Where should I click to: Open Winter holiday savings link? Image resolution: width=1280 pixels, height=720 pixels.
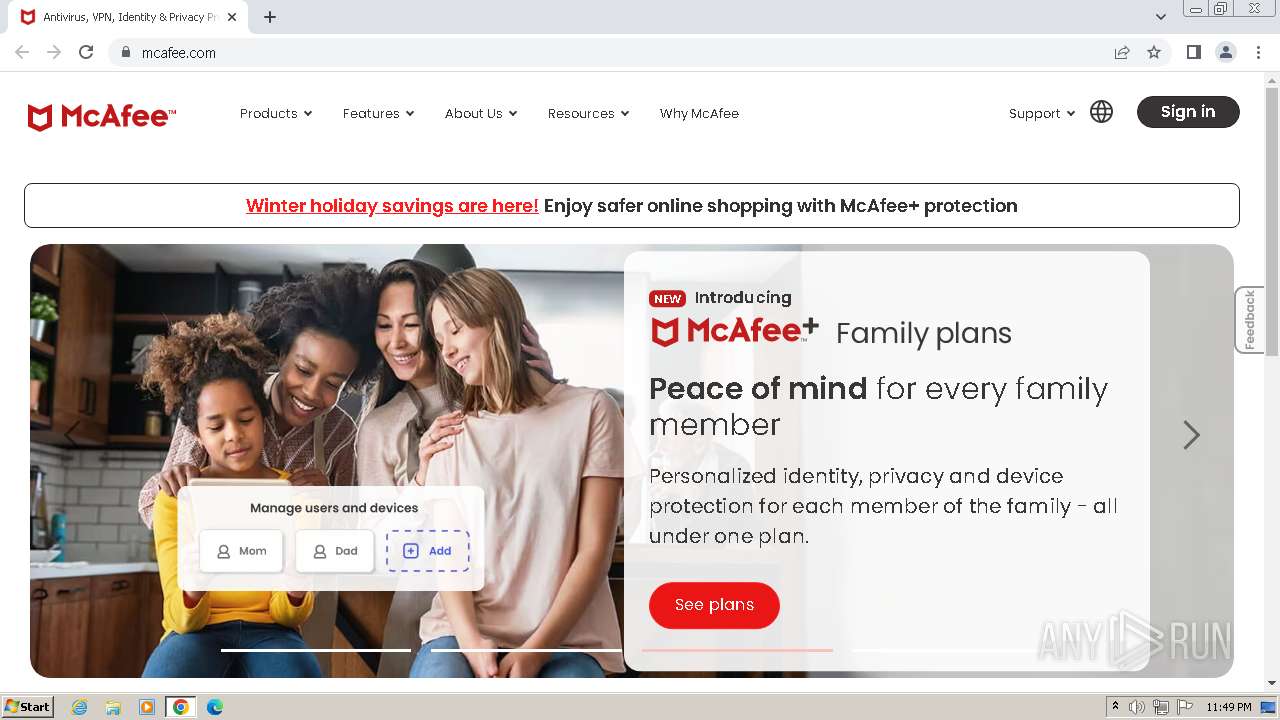coord(392,206)
